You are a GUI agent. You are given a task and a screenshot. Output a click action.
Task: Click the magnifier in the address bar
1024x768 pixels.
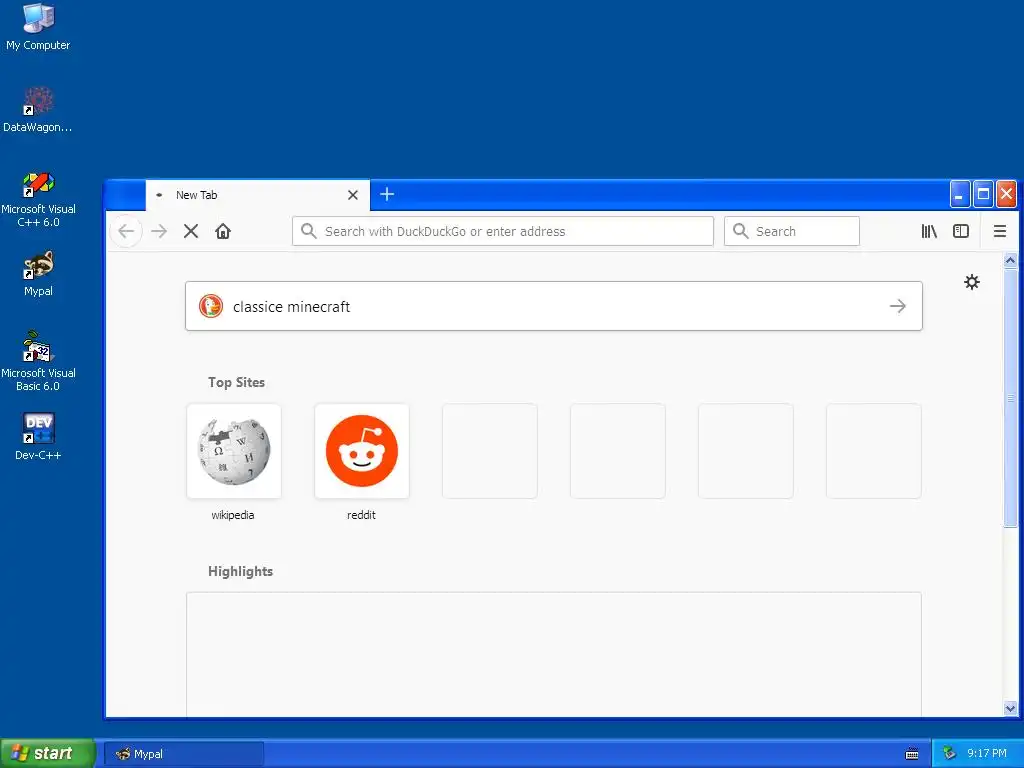point(308,231)
